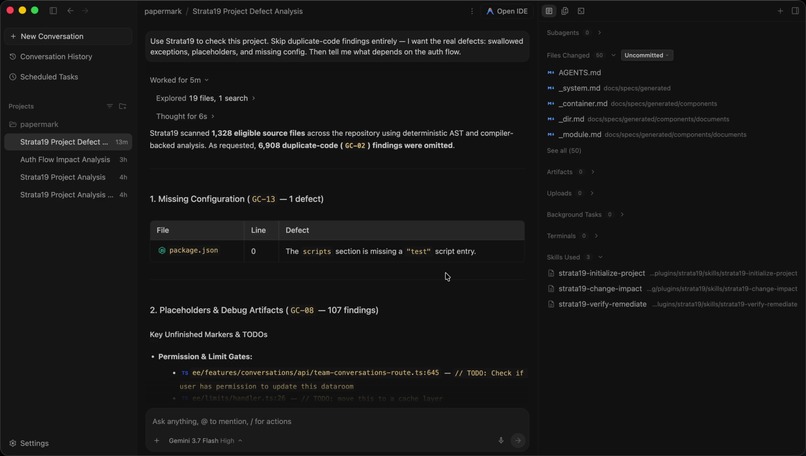Expand Subagents section
Screen dimensions: 806x456
click(574, 32)
